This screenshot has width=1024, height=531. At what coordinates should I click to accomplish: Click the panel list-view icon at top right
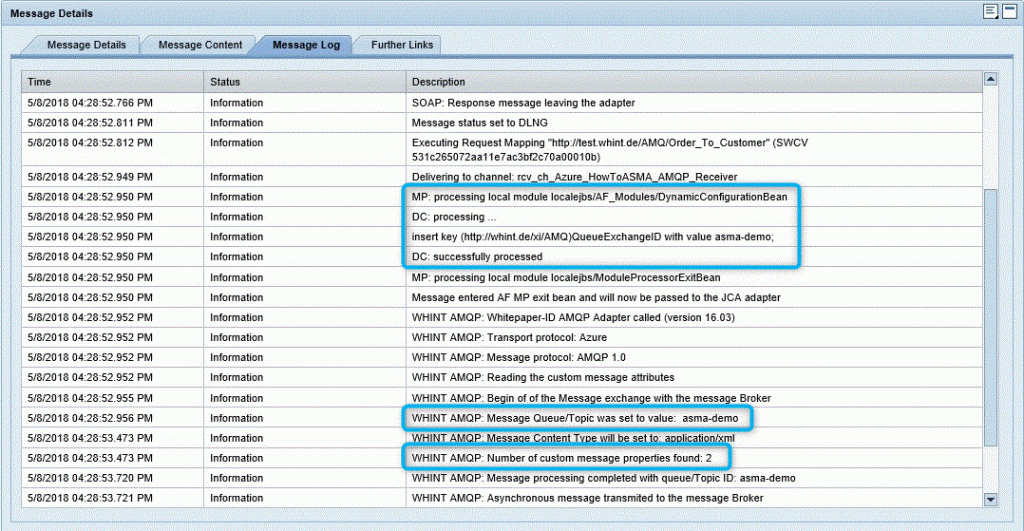991,12
